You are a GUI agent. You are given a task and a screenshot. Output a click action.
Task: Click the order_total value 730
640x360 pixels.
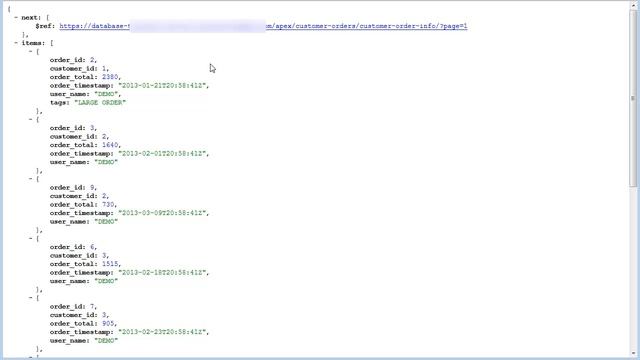[x=108, y=205]
